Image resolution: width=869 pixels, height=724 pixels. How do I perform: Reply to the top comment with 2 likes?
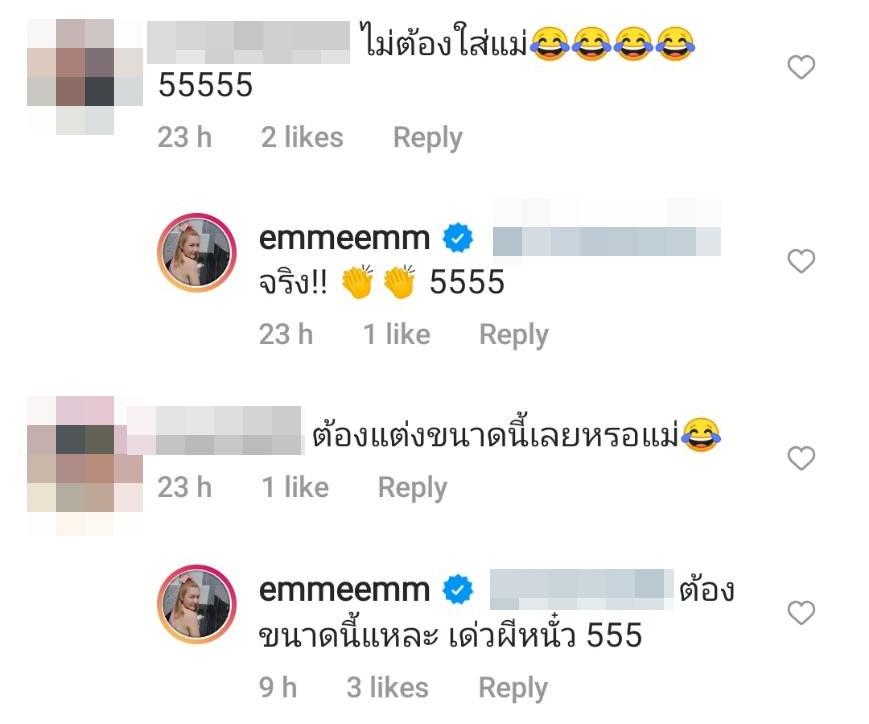427,137
